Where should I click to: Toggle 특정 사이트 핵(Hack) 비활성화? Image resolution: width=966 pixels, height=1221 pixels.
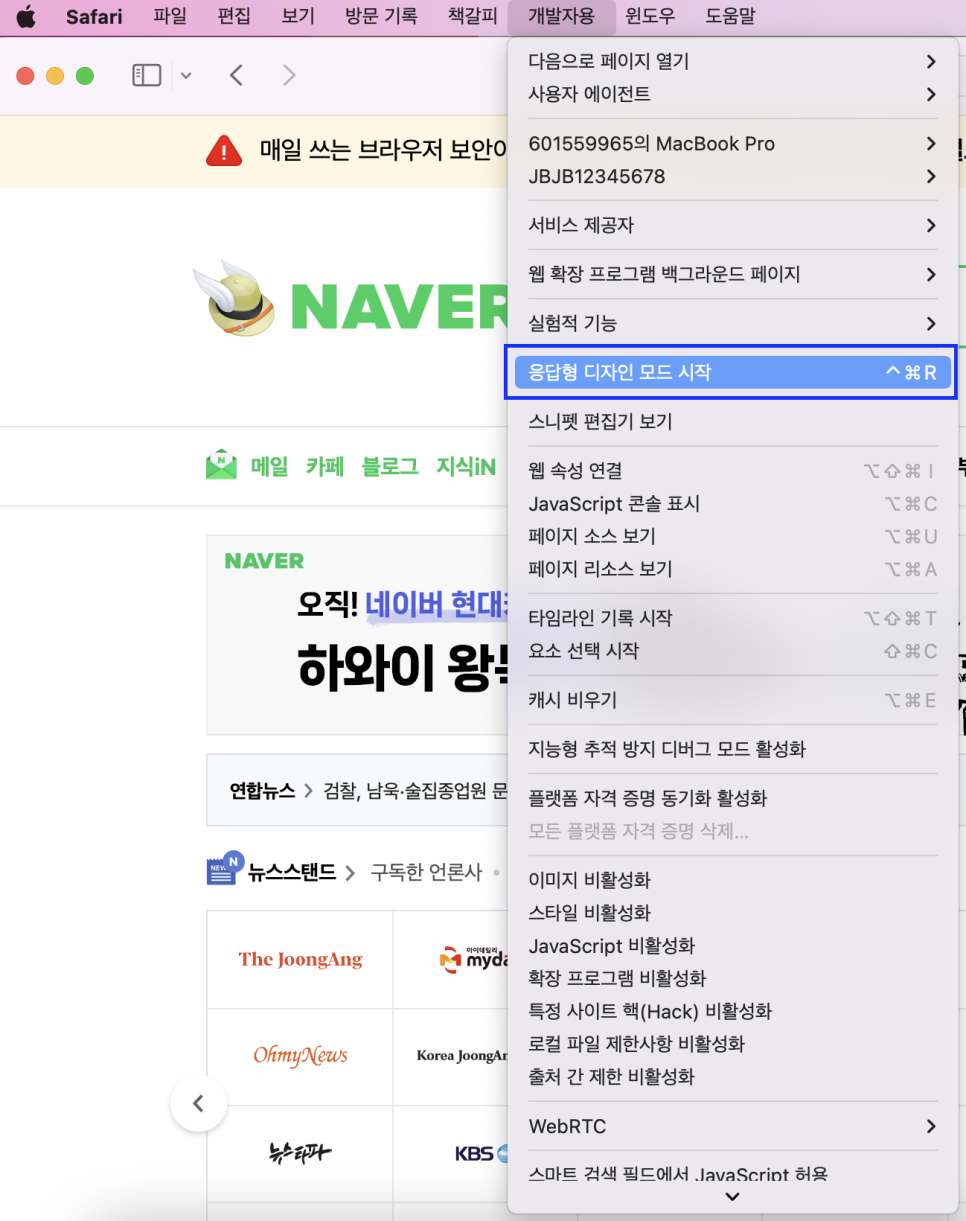coord(732,1012)
